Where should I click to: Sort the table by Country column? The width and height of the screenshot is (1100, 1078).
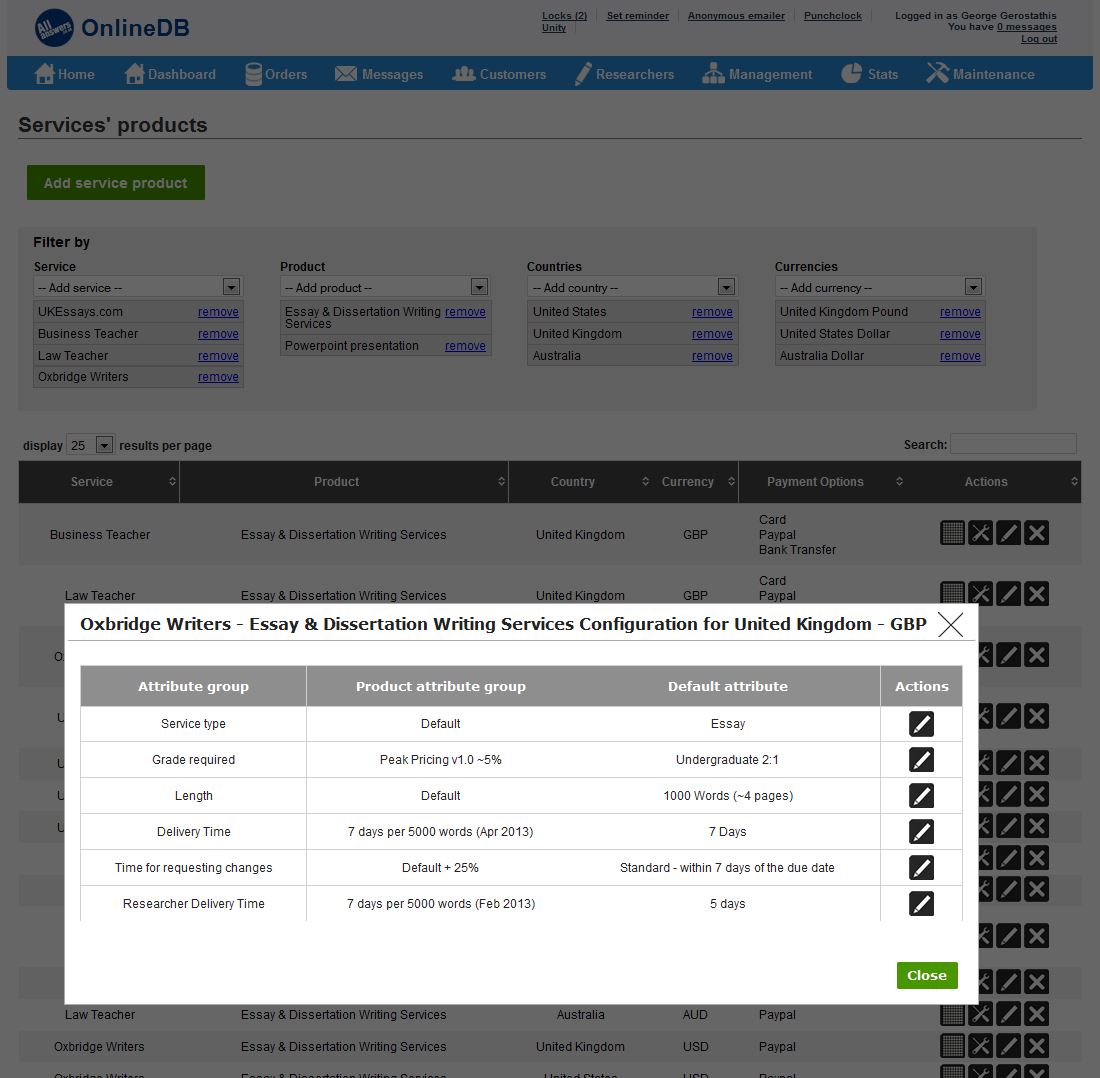click(582, 482)
